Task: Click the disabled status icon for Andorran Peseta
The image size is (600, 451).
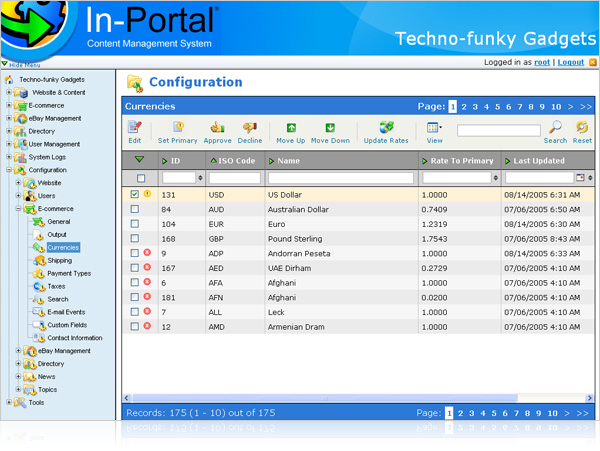Action: point(147,252)
